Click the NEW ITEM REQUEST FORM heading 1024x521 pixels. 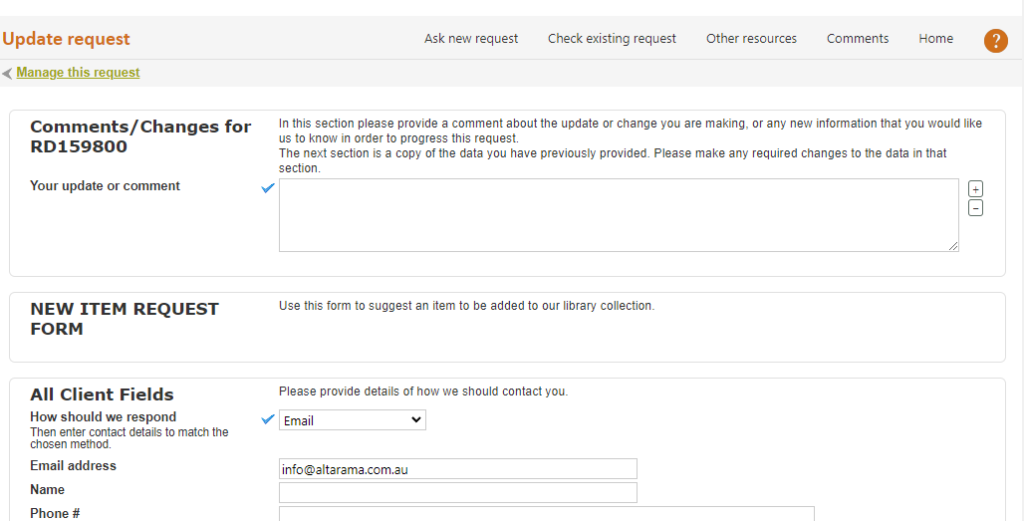coord(124,319)
